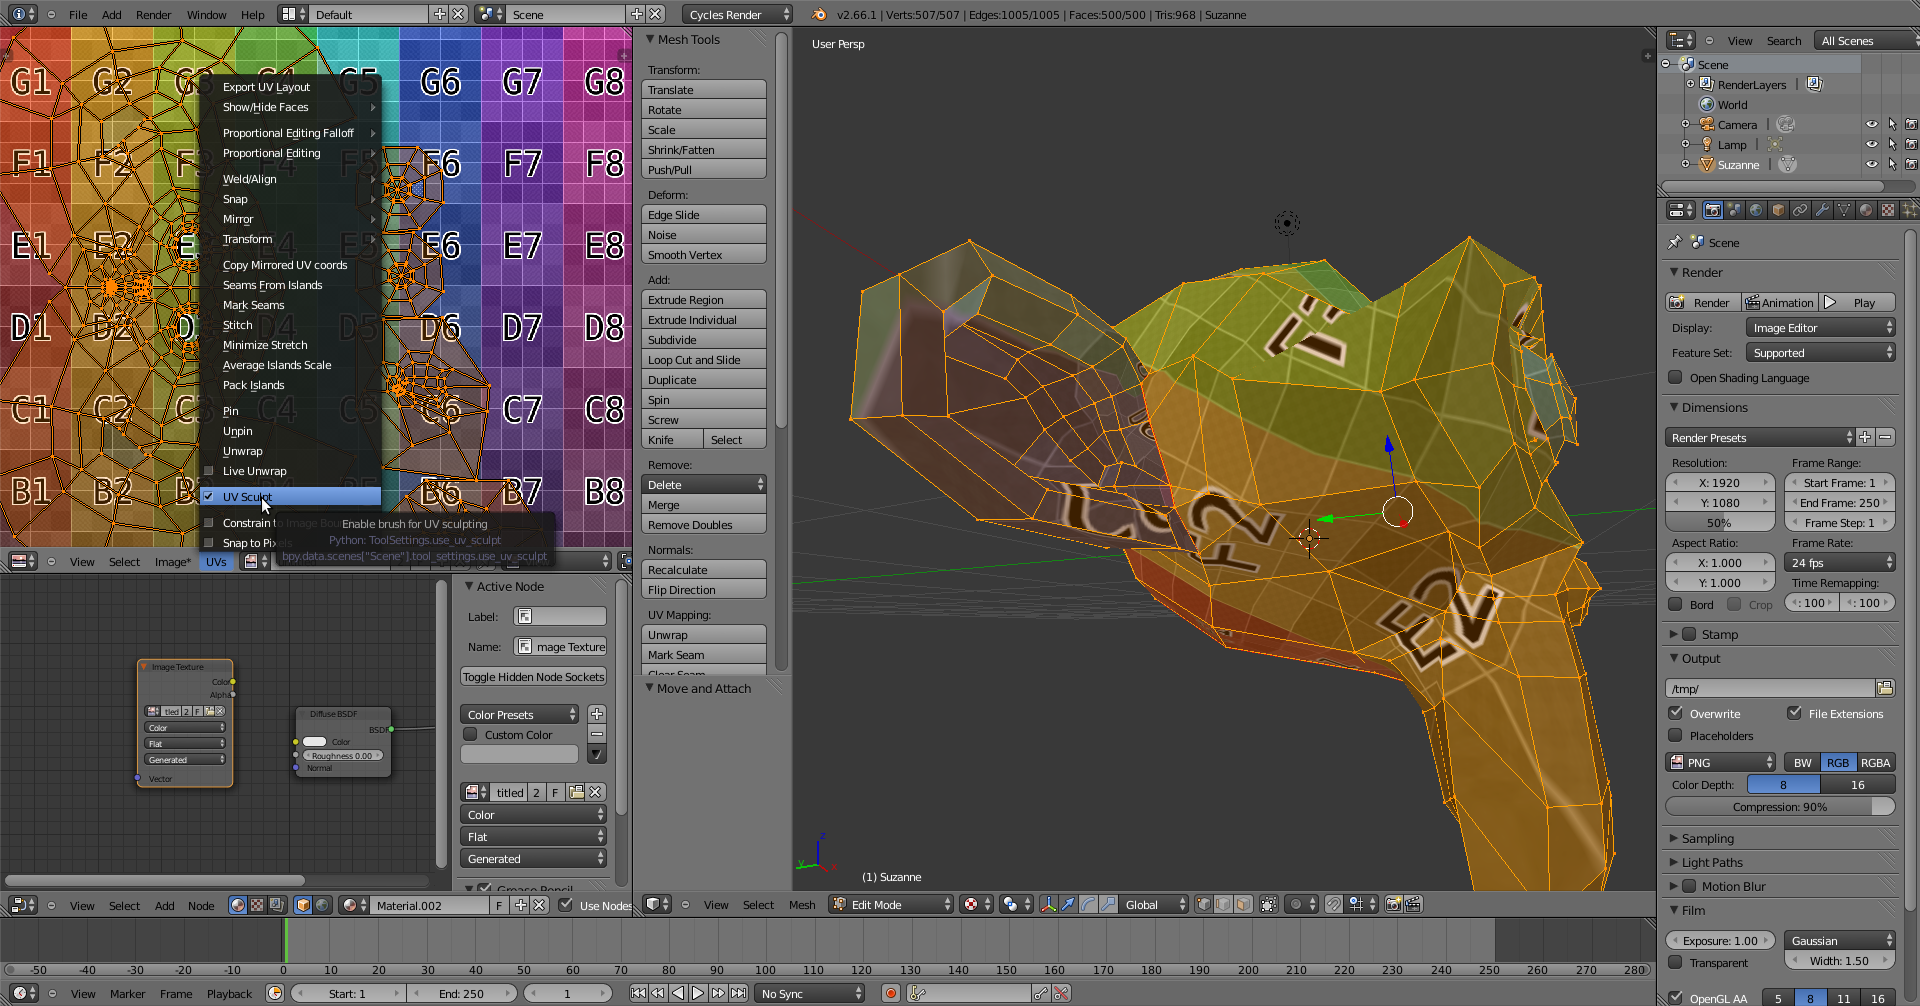
Task: Switch to face select mode icon
Action: click(x=1244, y=904)
